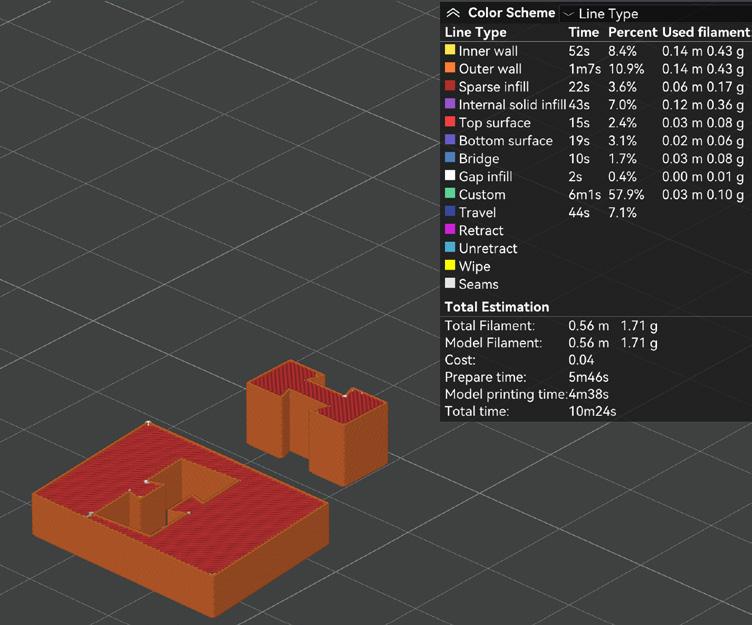This screenshot has width=752, height=625.
Task: Show Seams via its grey swatch
Action: click(449, 283)
